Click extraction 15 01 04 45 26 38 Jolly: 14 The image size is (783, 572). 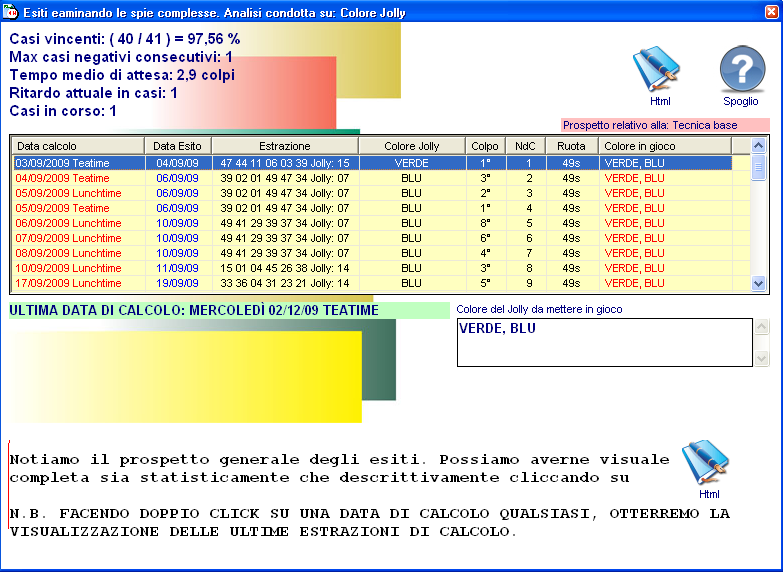coord(285,268)
